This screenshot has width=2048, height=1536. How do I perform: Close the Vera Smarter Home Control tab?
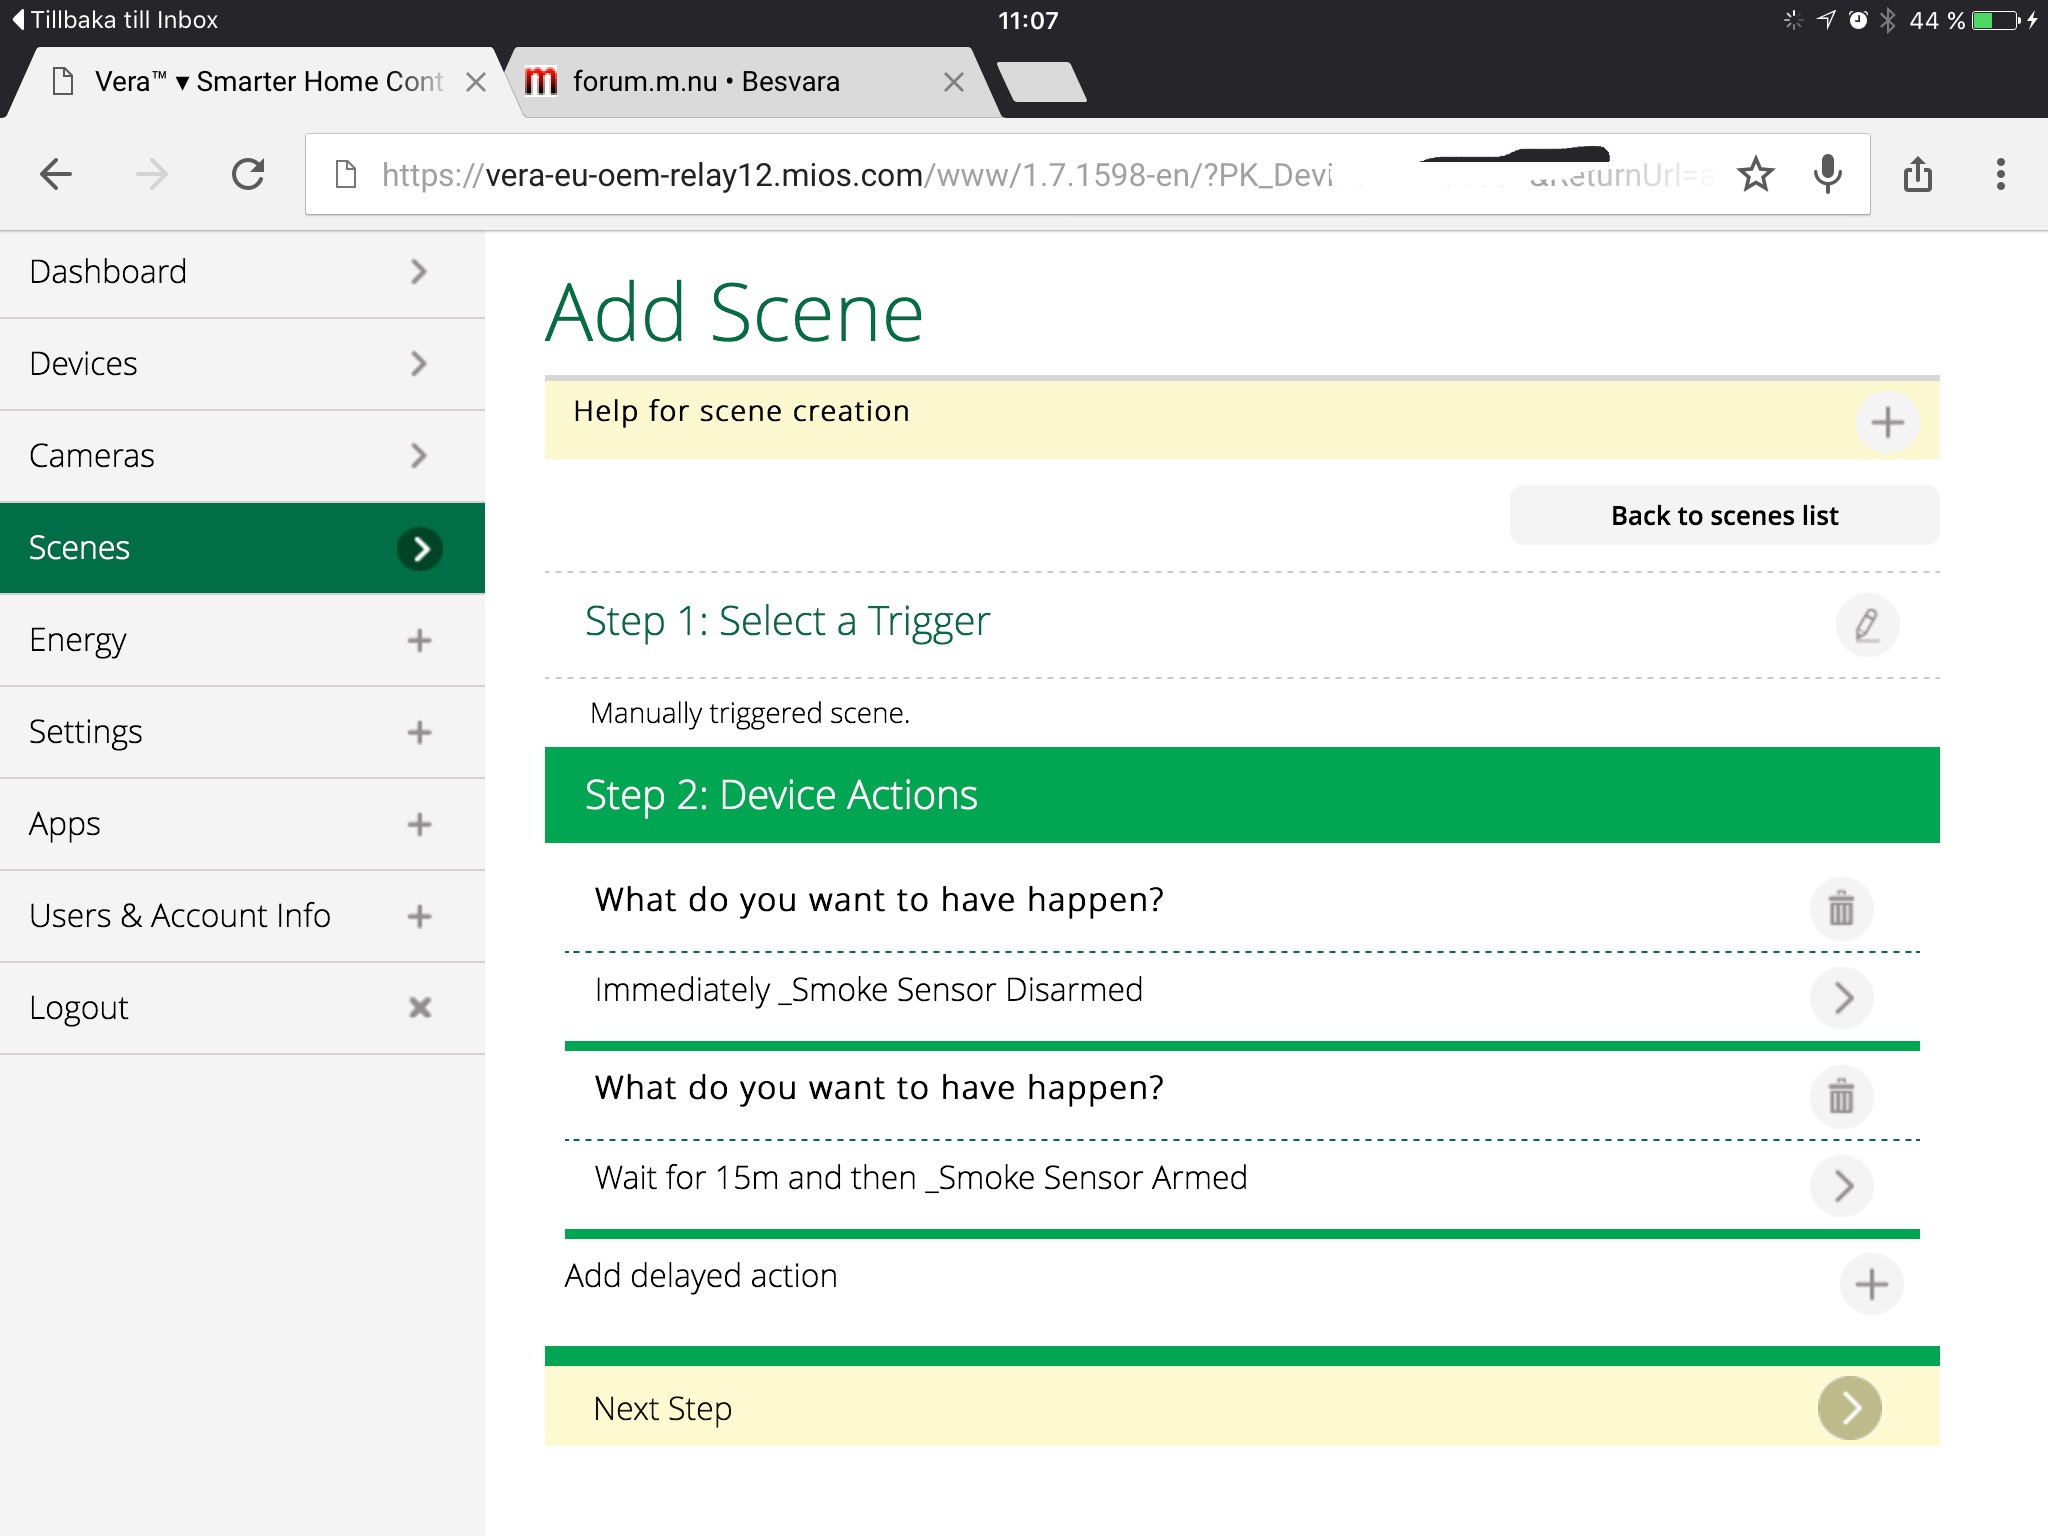point(476,82)
